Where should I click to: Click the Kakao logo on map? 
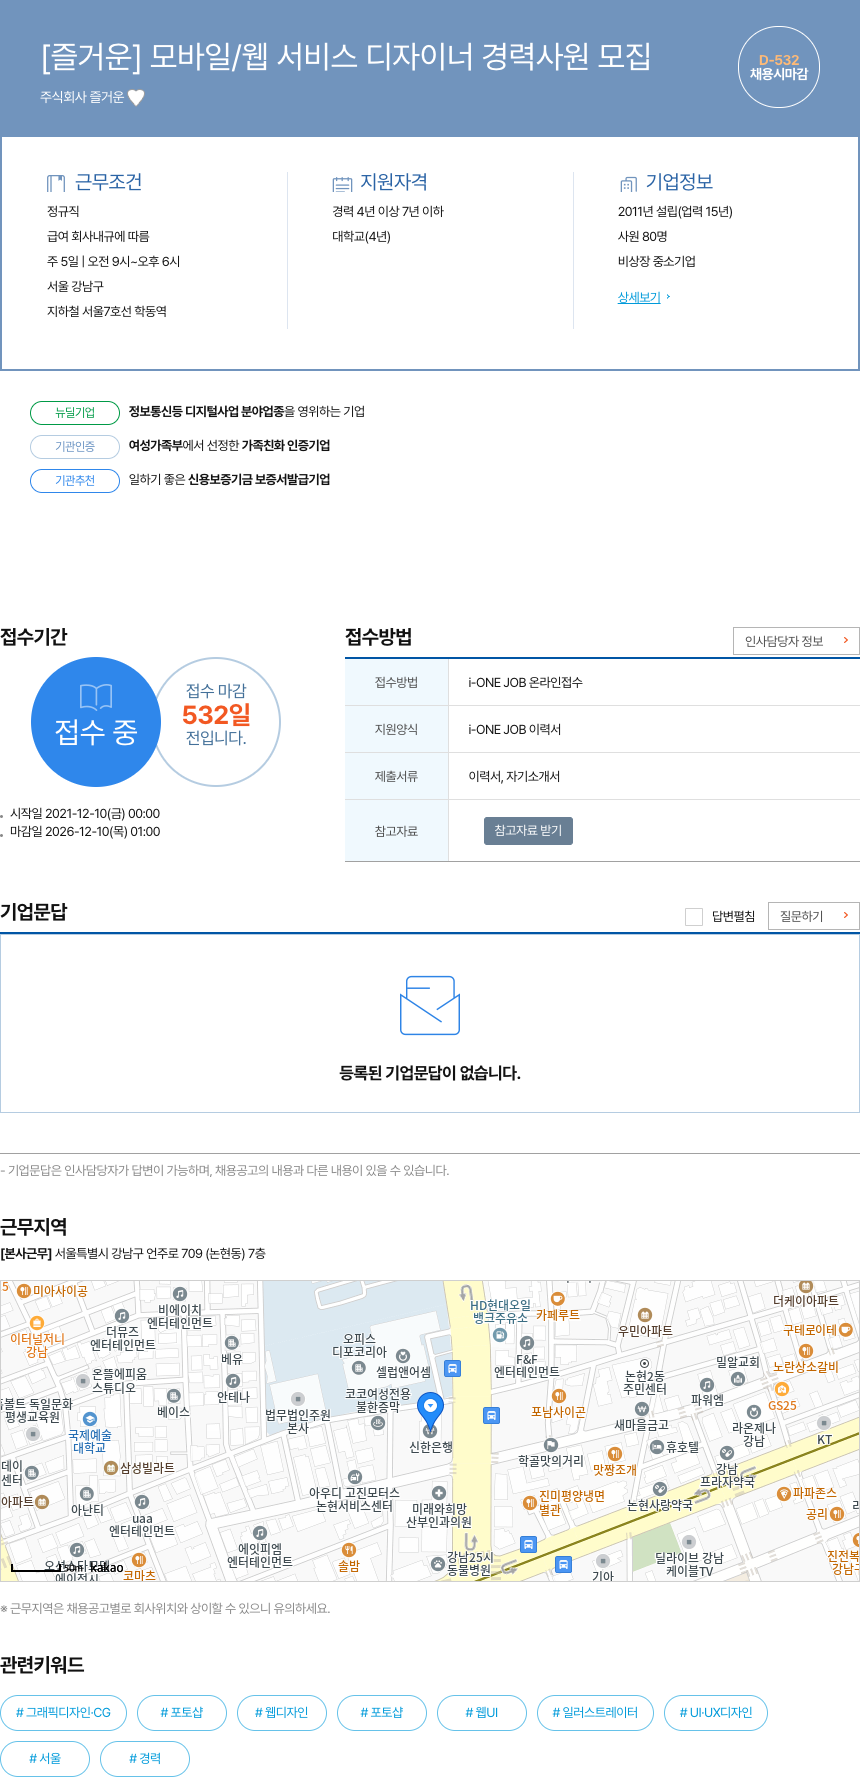[106, 1567]
